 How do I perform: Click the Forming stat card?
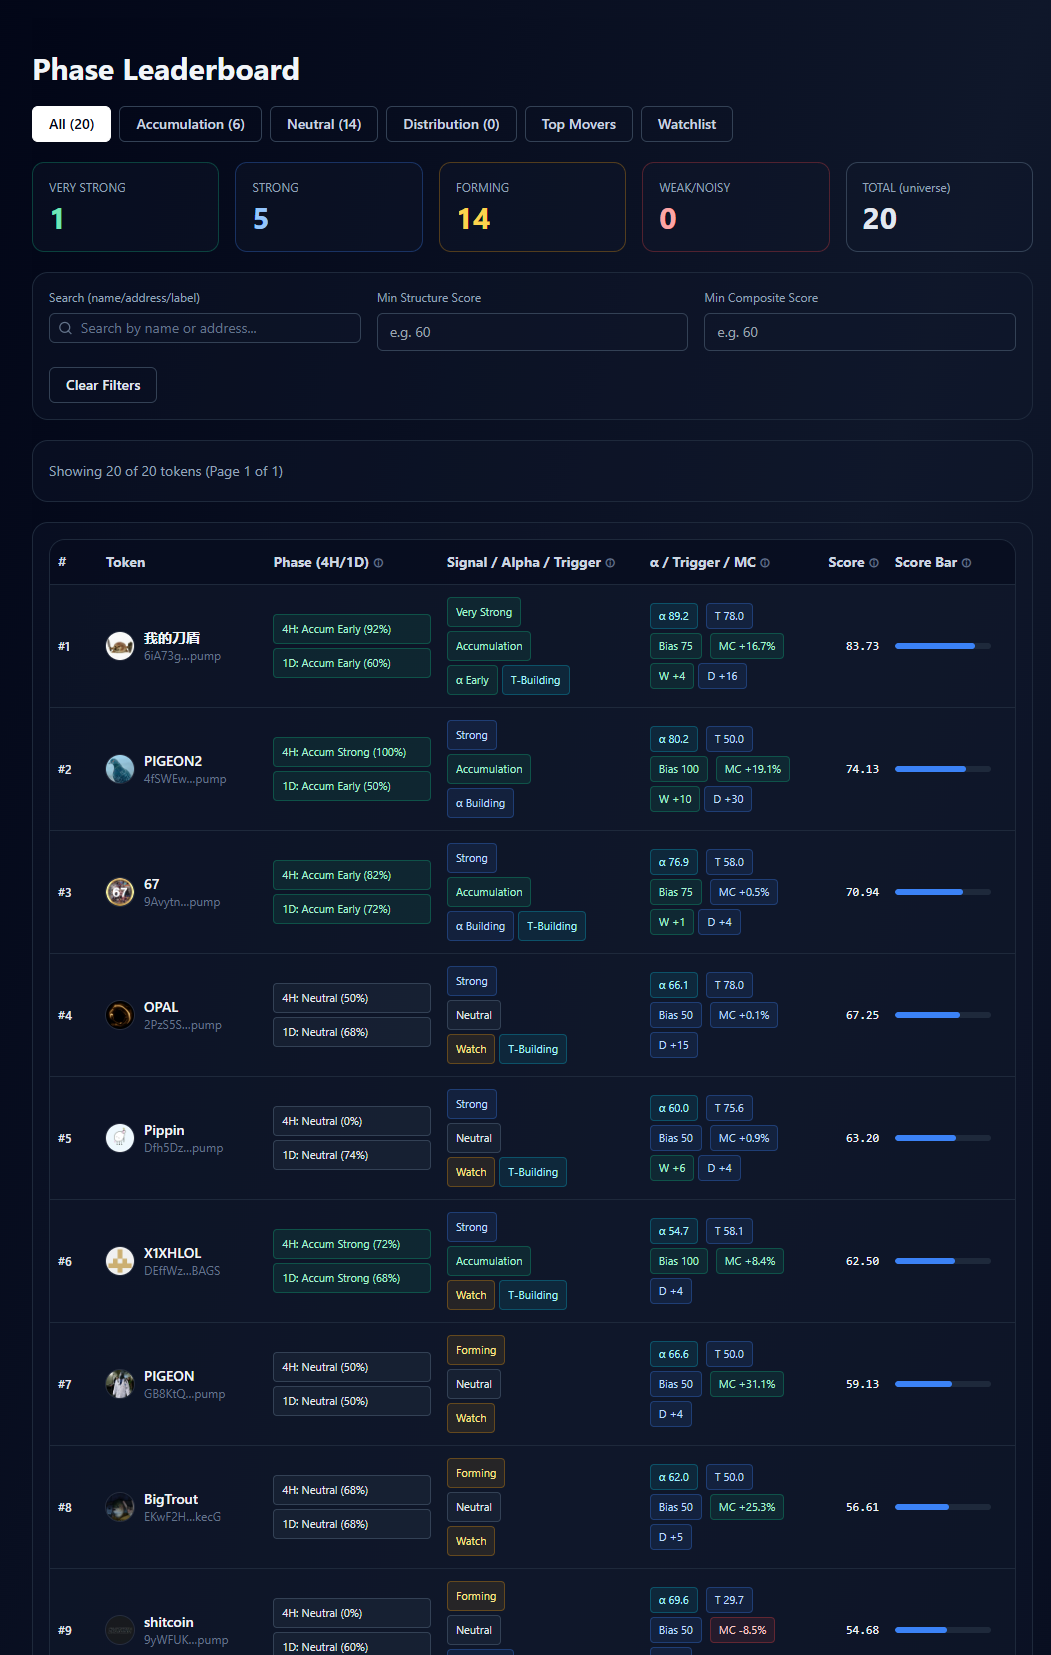click(532, 207)
